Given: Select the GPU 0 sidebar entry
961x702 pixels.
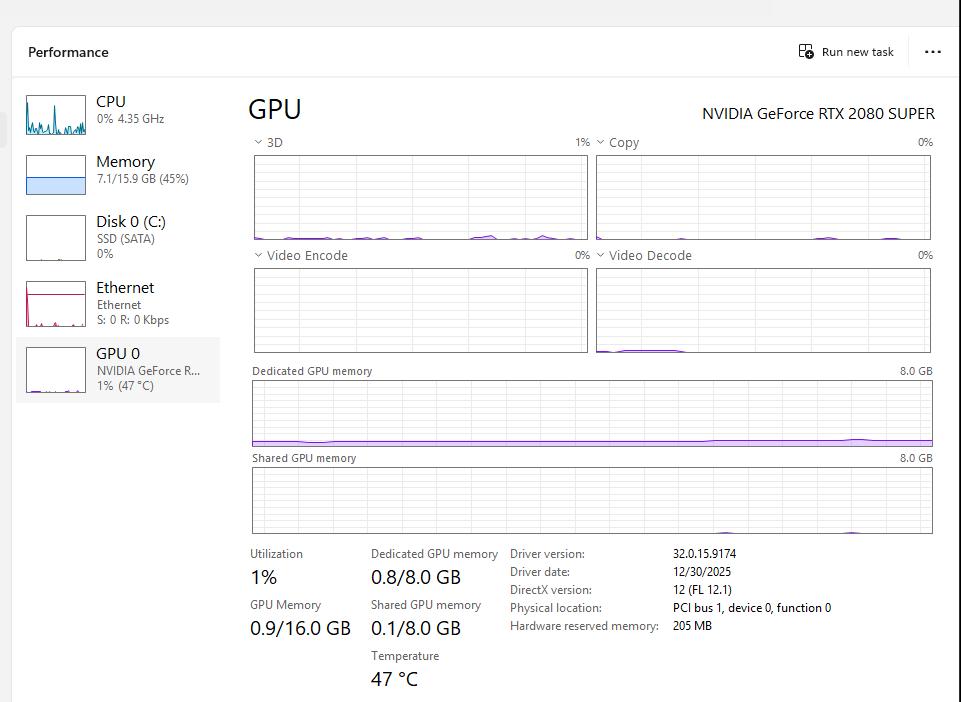Looking at the screenshot, I should pyautogui.click(x=118, y=368).
